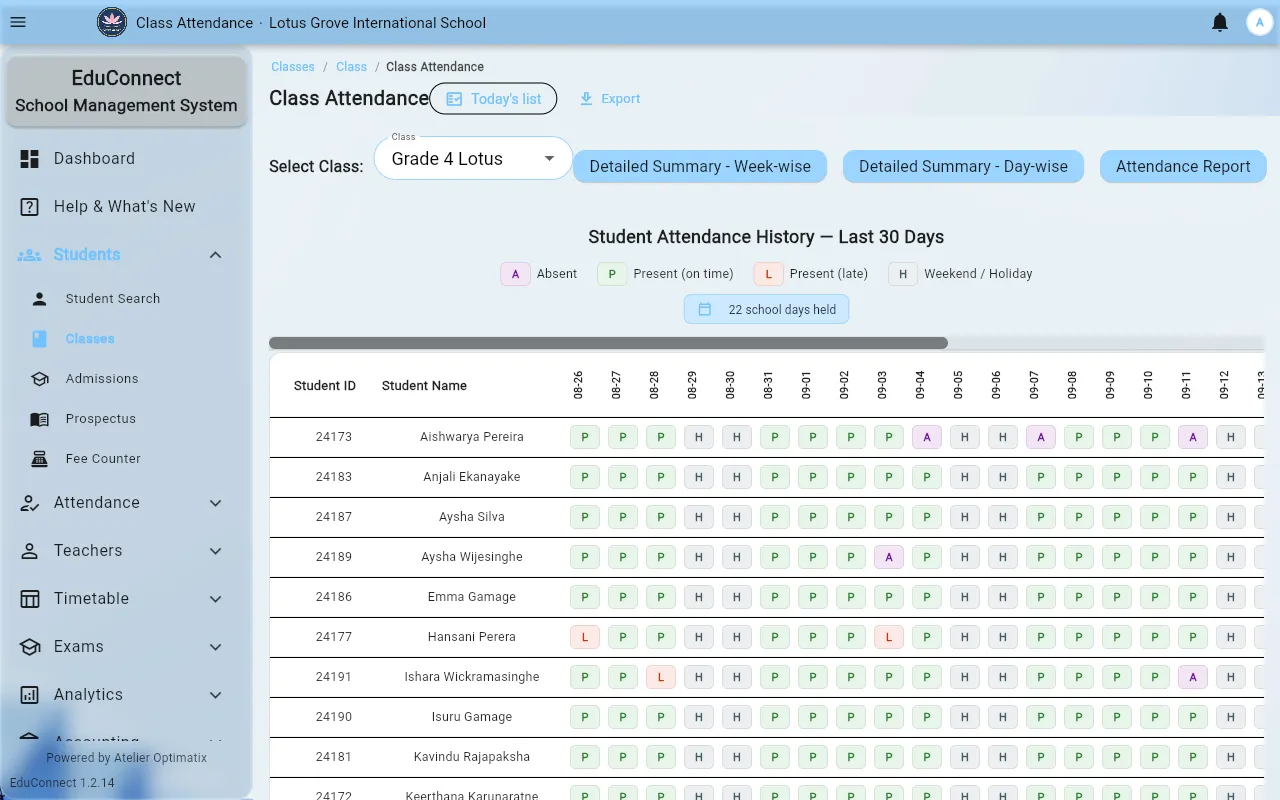Click the 22 school days held chip
Screen dimensions: 1280x800
pyautogui.click(x=767, y=309)
